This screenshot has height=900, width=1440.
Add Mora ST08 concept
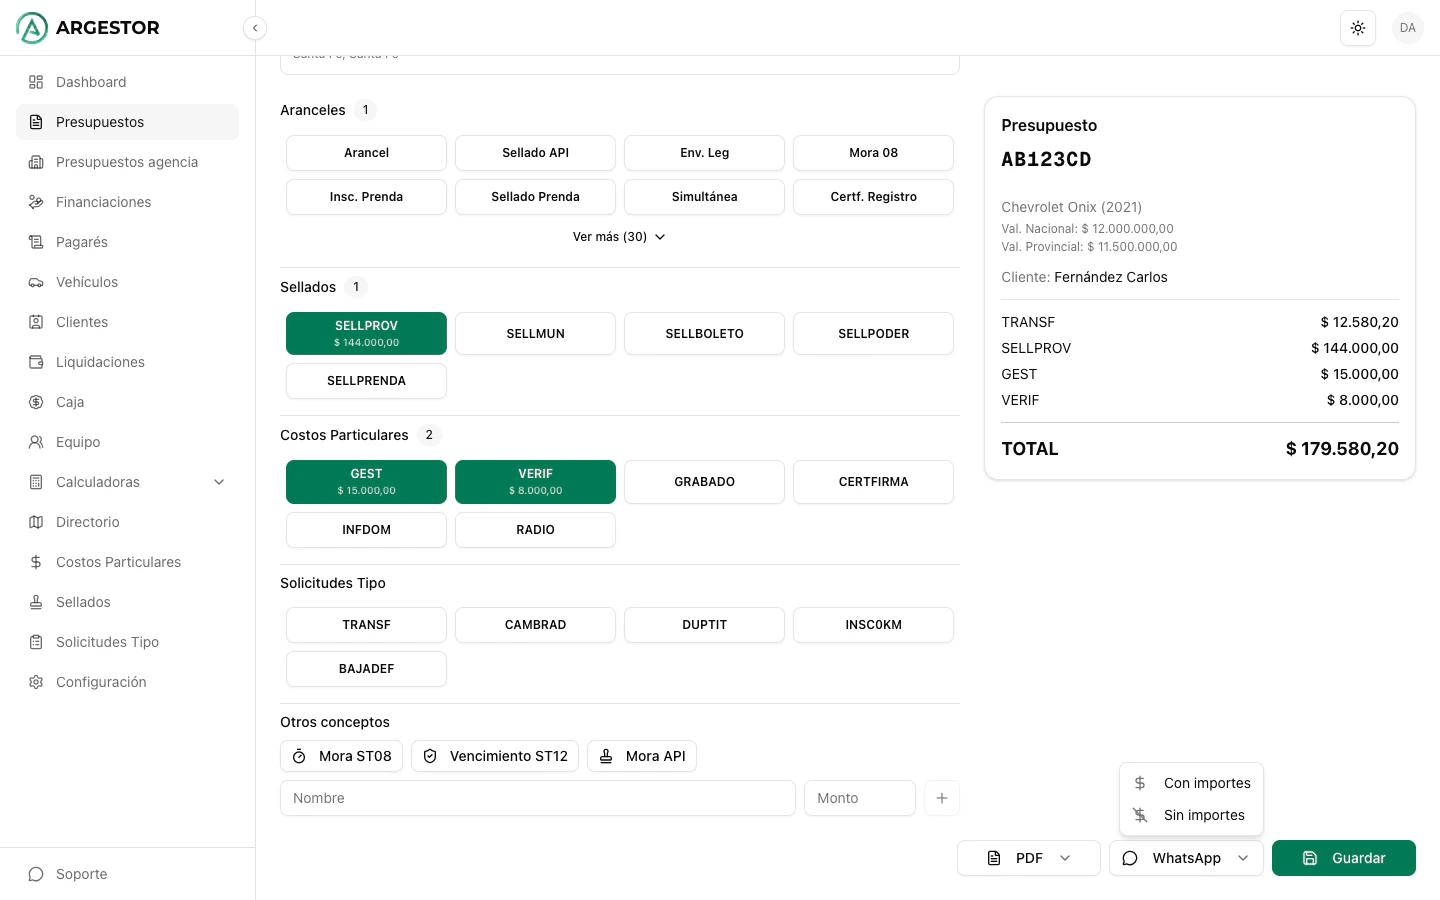point(341,756)
